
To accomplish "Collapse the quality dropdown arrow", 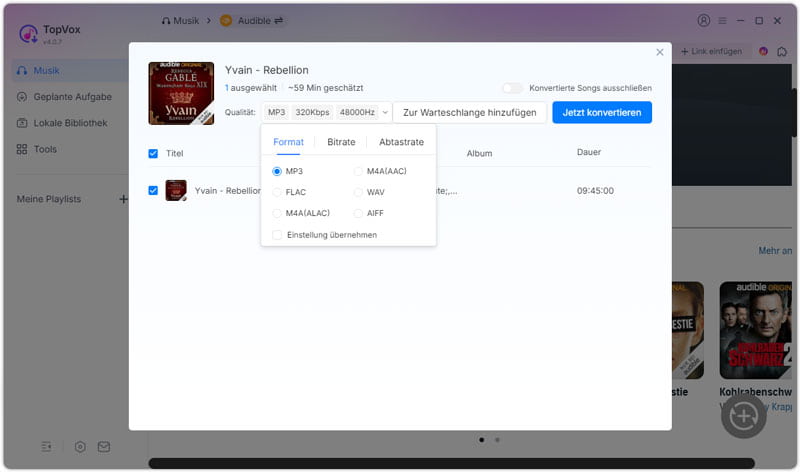I will tap(386, 112).
